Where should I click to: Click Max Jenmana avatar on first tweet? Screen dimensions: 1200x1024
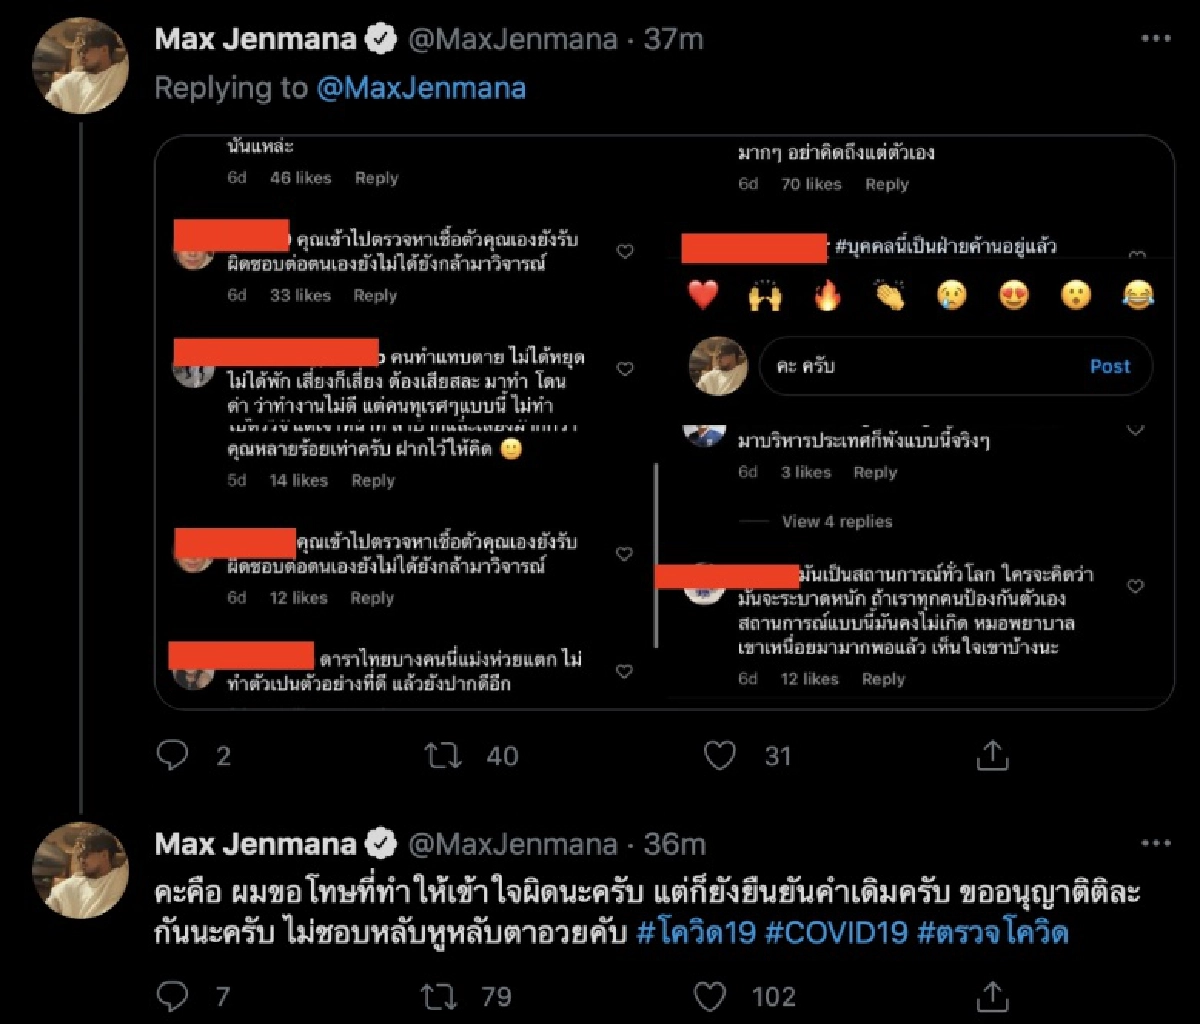coord(81,66)
